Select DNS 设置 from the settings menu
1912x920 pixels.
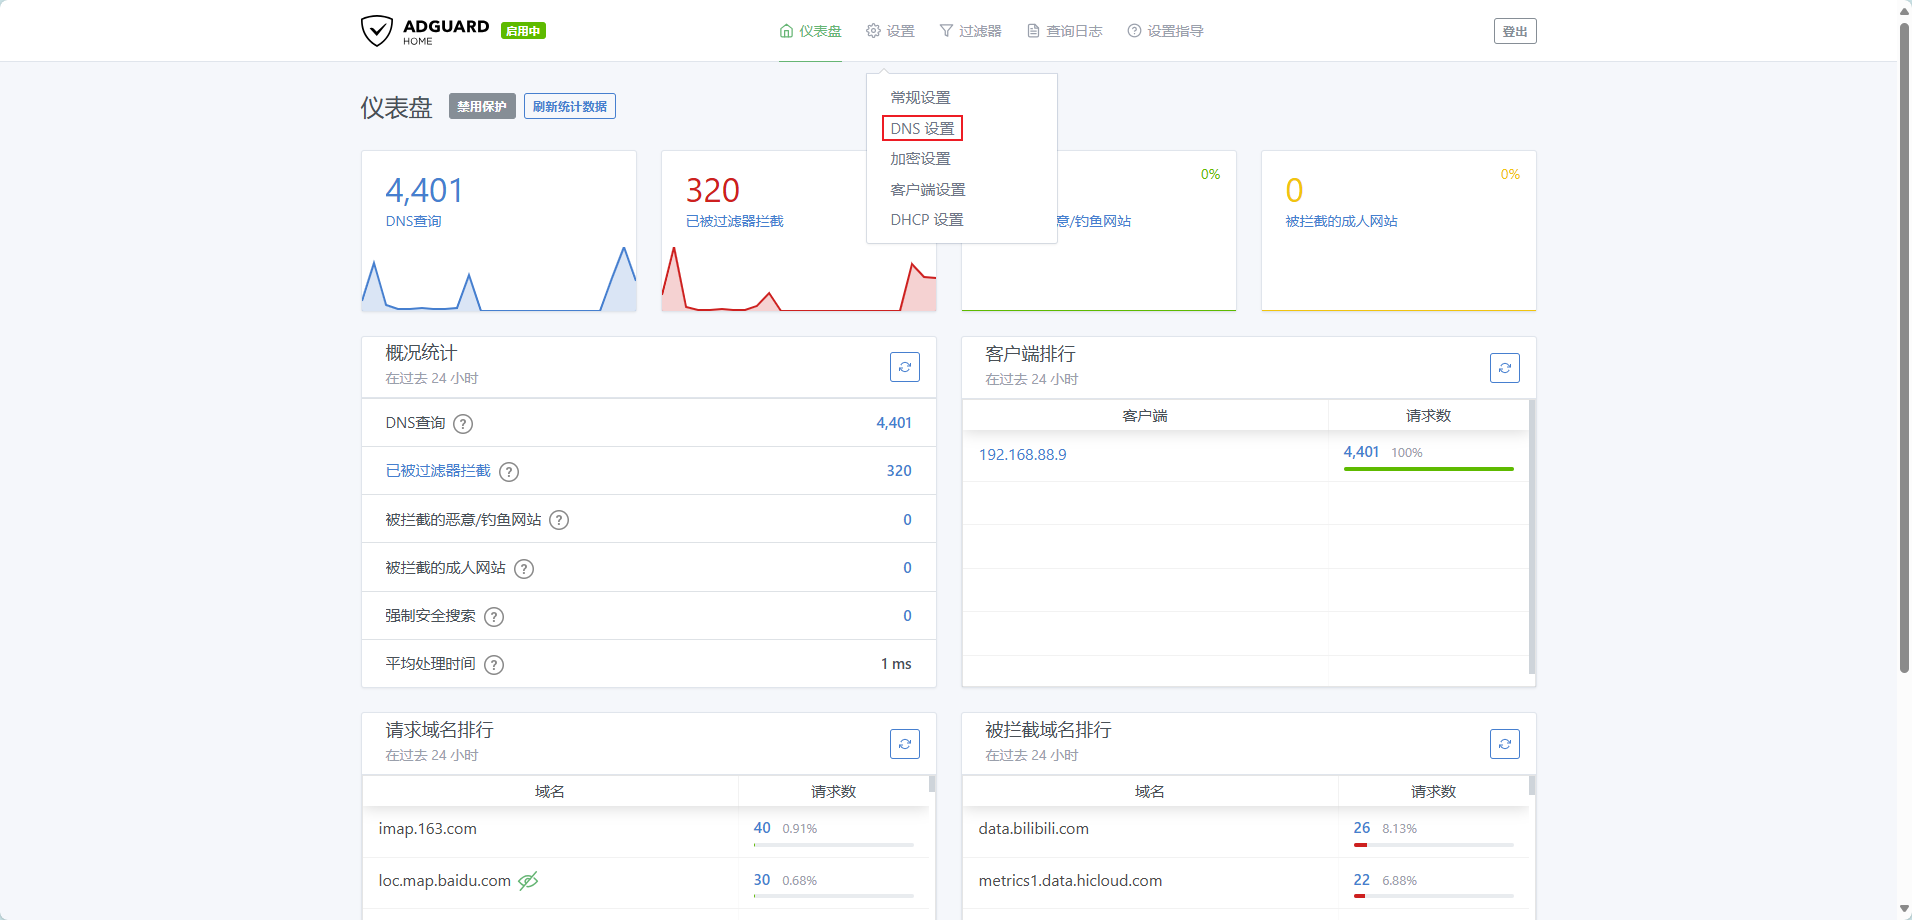point(921,128)
